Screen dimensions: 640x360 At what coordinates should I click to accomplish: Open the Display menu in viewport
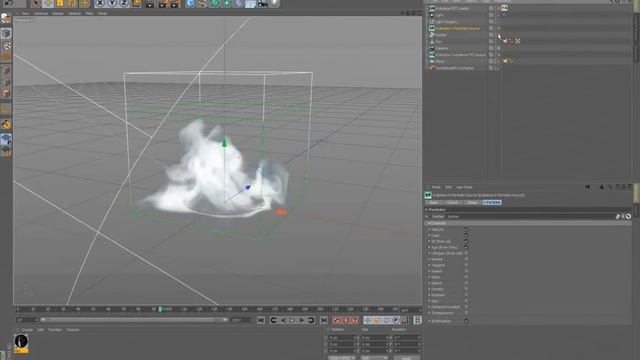tap(58, 13)
